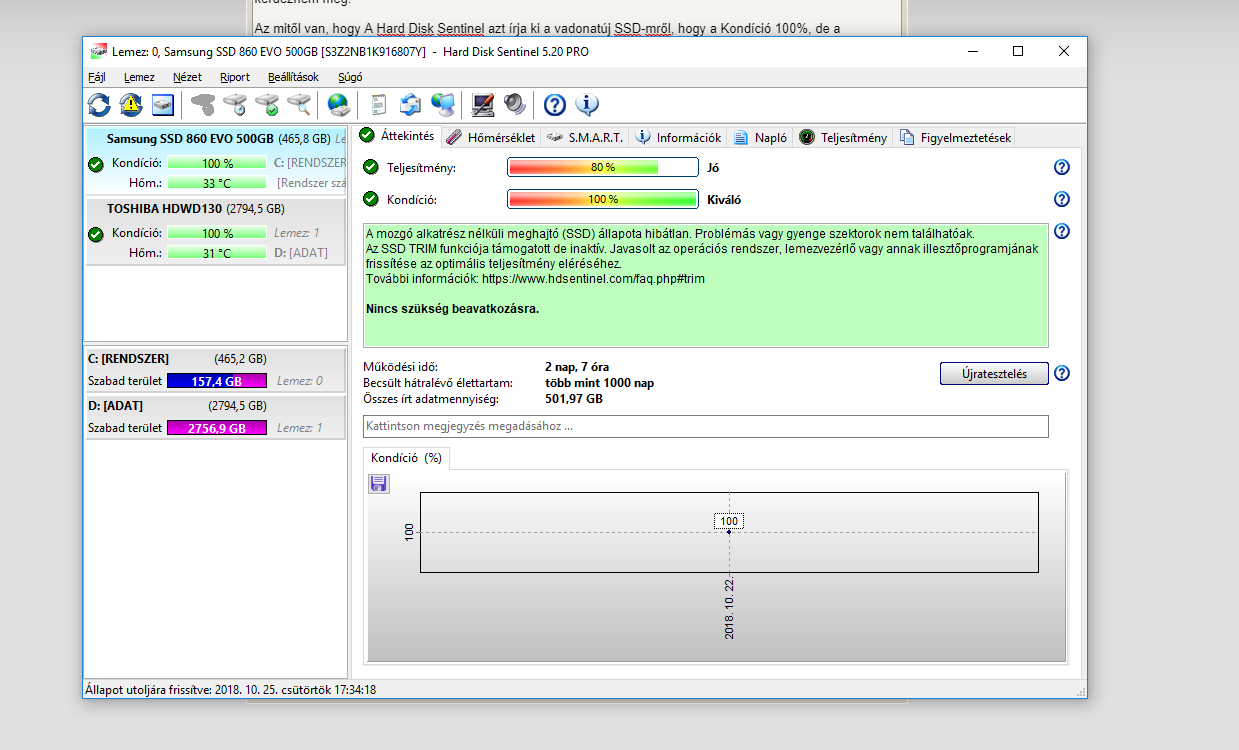Click the disk with magnifying glass toolbar icon

click(x=299, y=104)
